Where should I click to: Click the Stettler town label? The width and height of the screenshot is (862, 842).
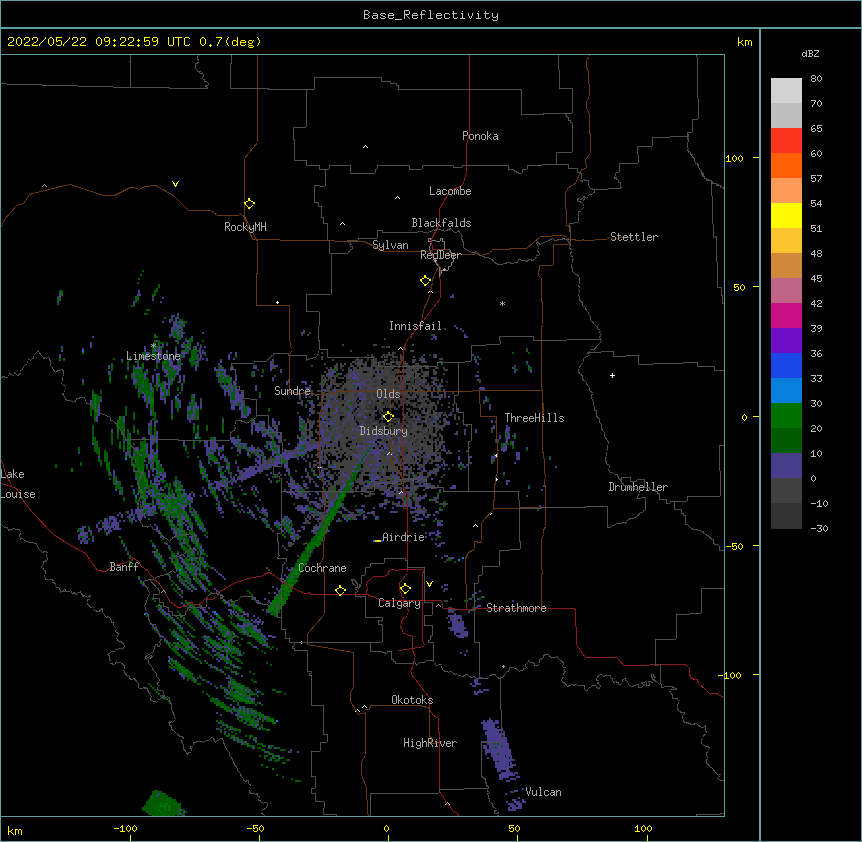click(634, 237)
